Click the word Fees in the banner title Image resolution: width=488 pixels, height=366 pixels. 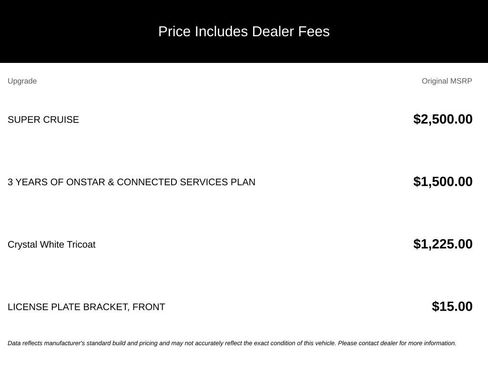[314, 31]
